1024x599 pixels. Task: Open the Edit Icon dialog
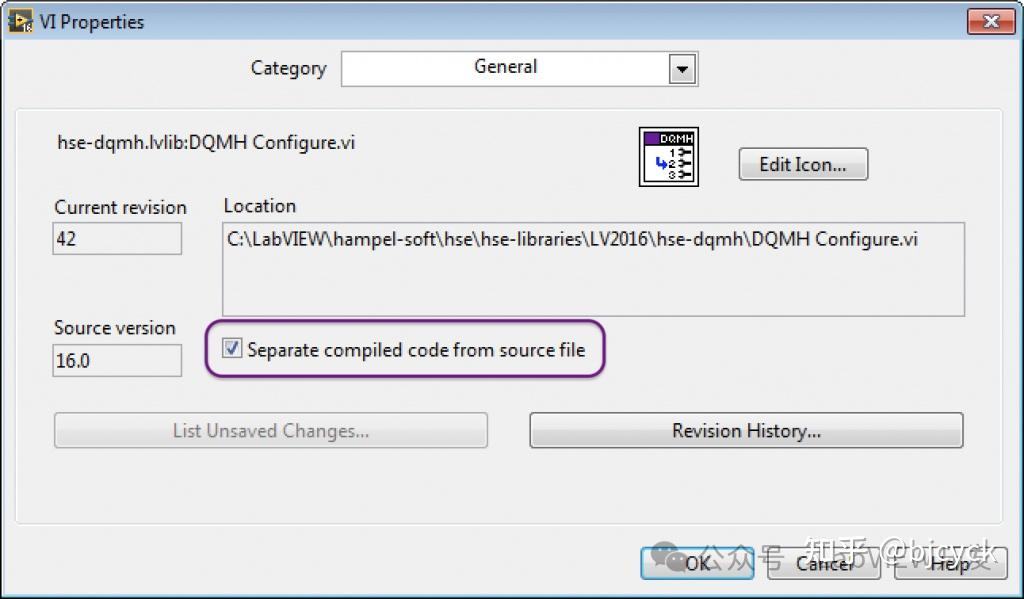coord(802,163)
